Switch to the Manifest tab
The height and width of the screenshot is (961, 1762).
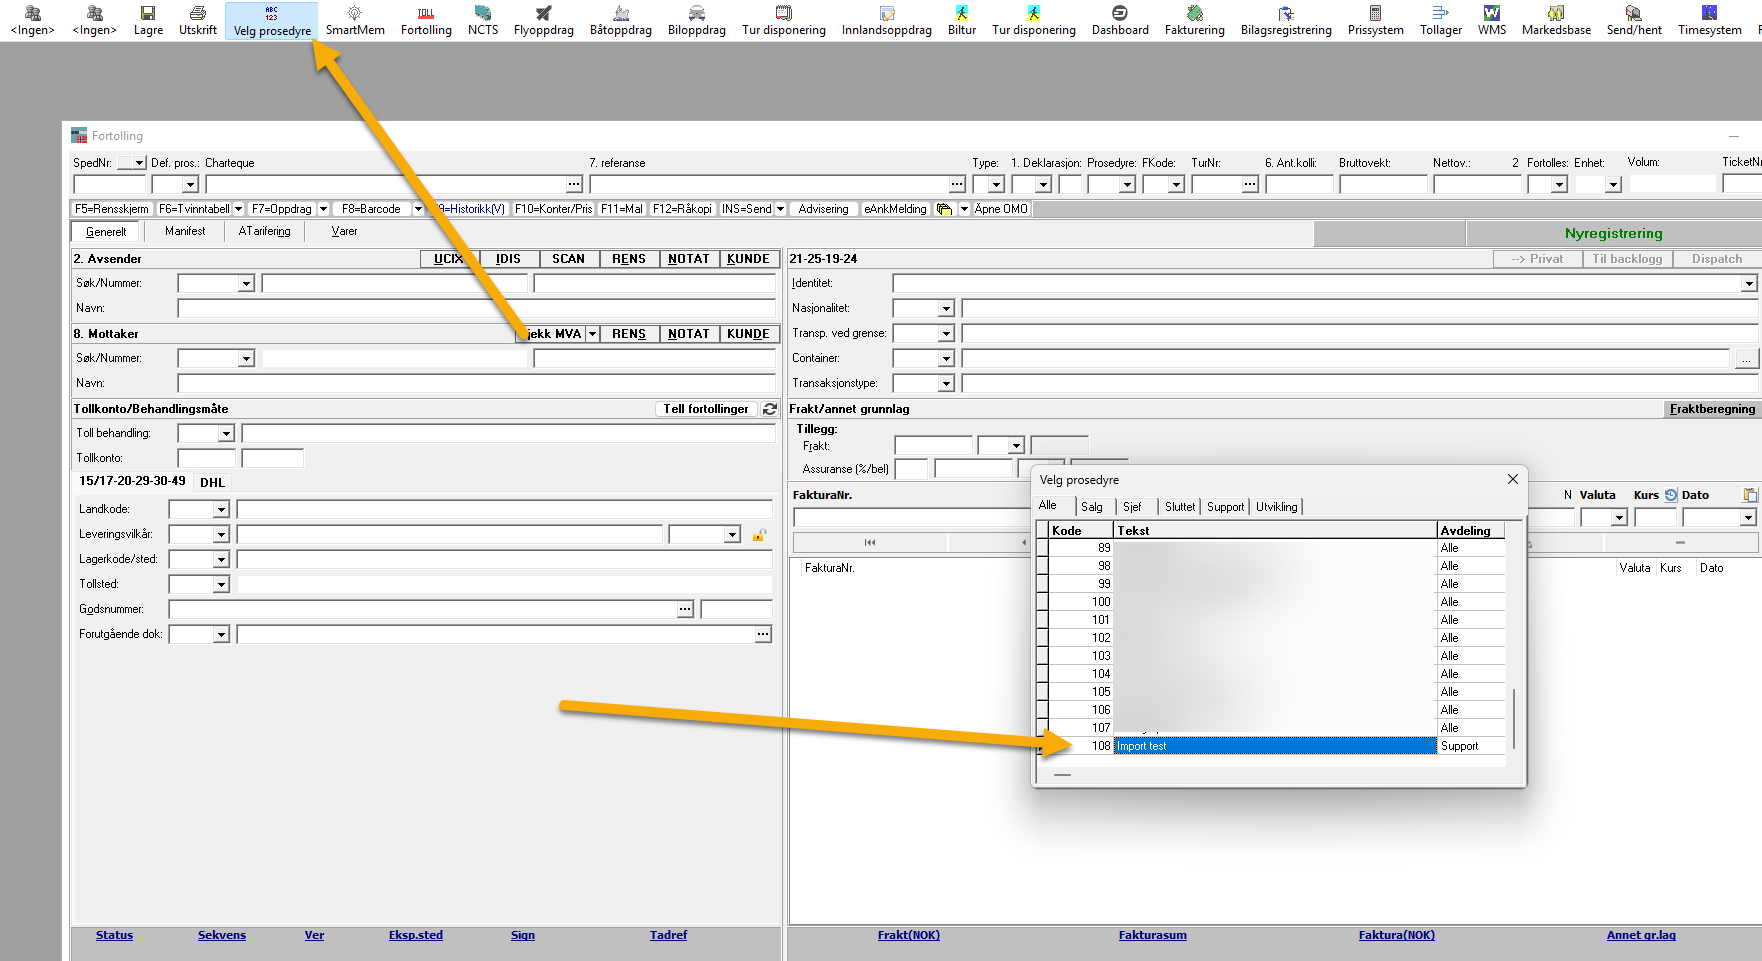[x=185, y=231]
